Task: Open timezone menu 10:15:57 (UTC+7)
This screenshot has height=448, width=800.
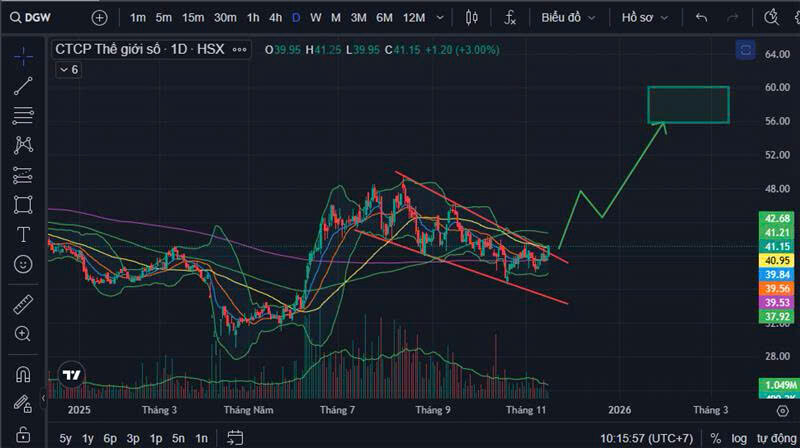Action: coord(646,438)
